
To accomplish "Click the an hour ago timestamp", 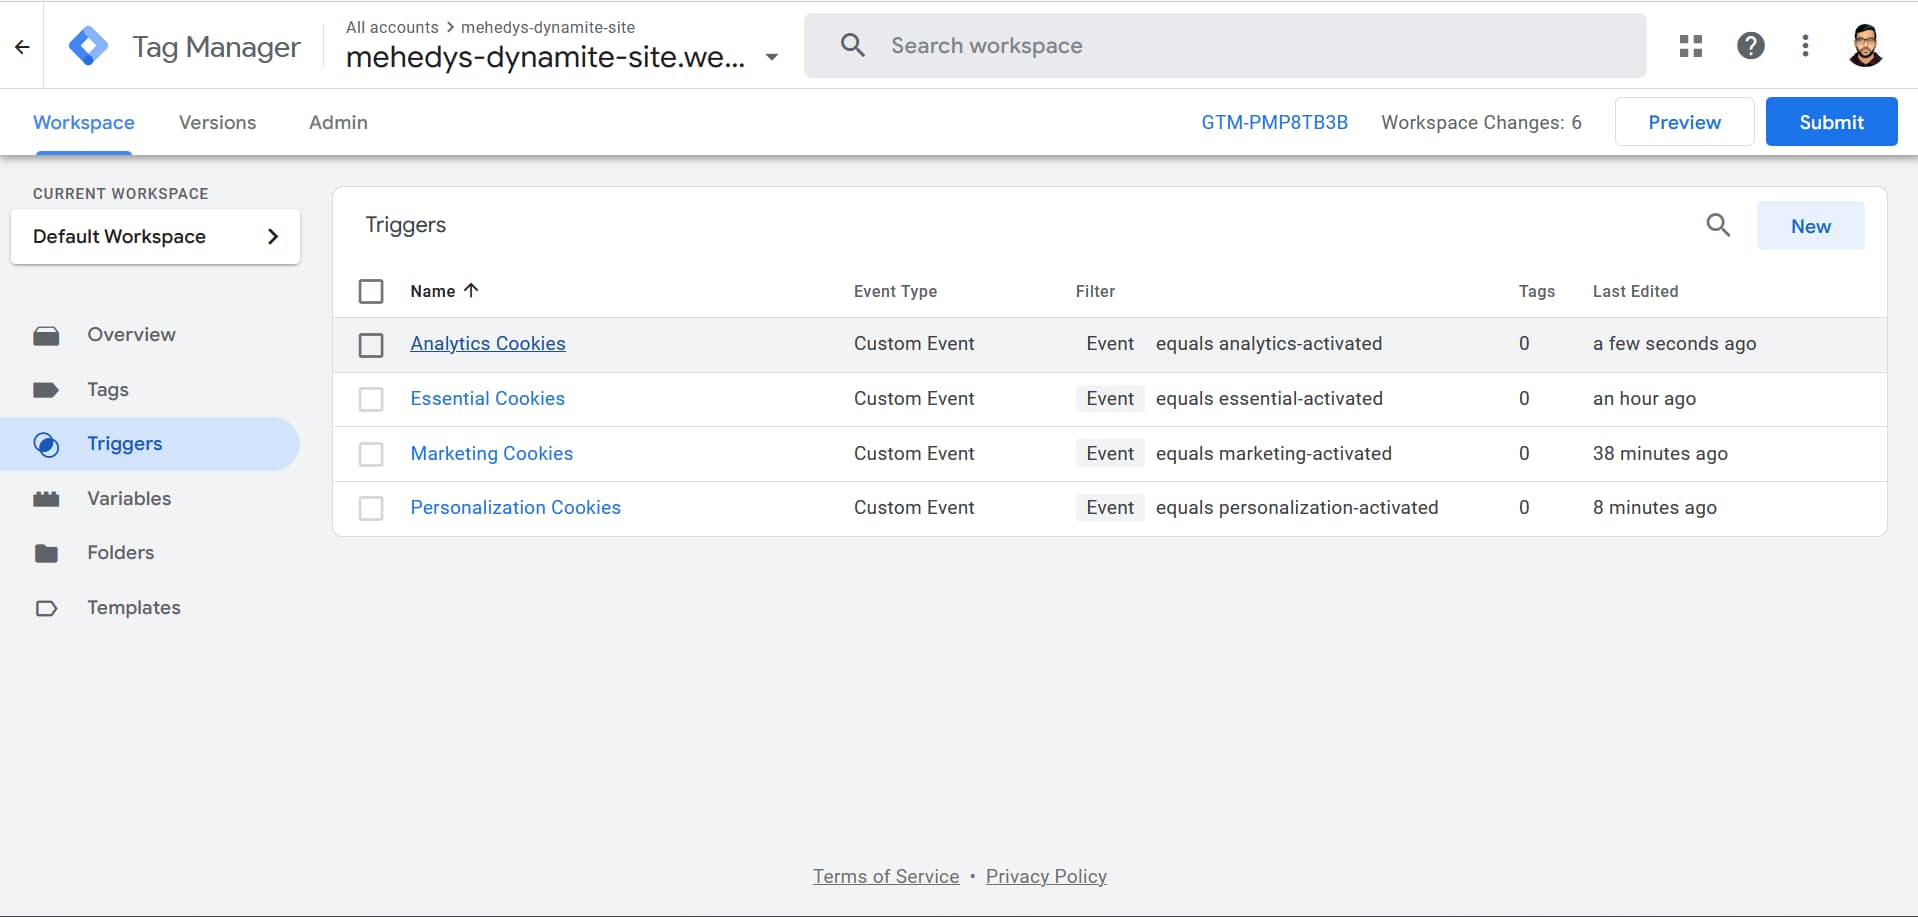I will point(1644,398).
